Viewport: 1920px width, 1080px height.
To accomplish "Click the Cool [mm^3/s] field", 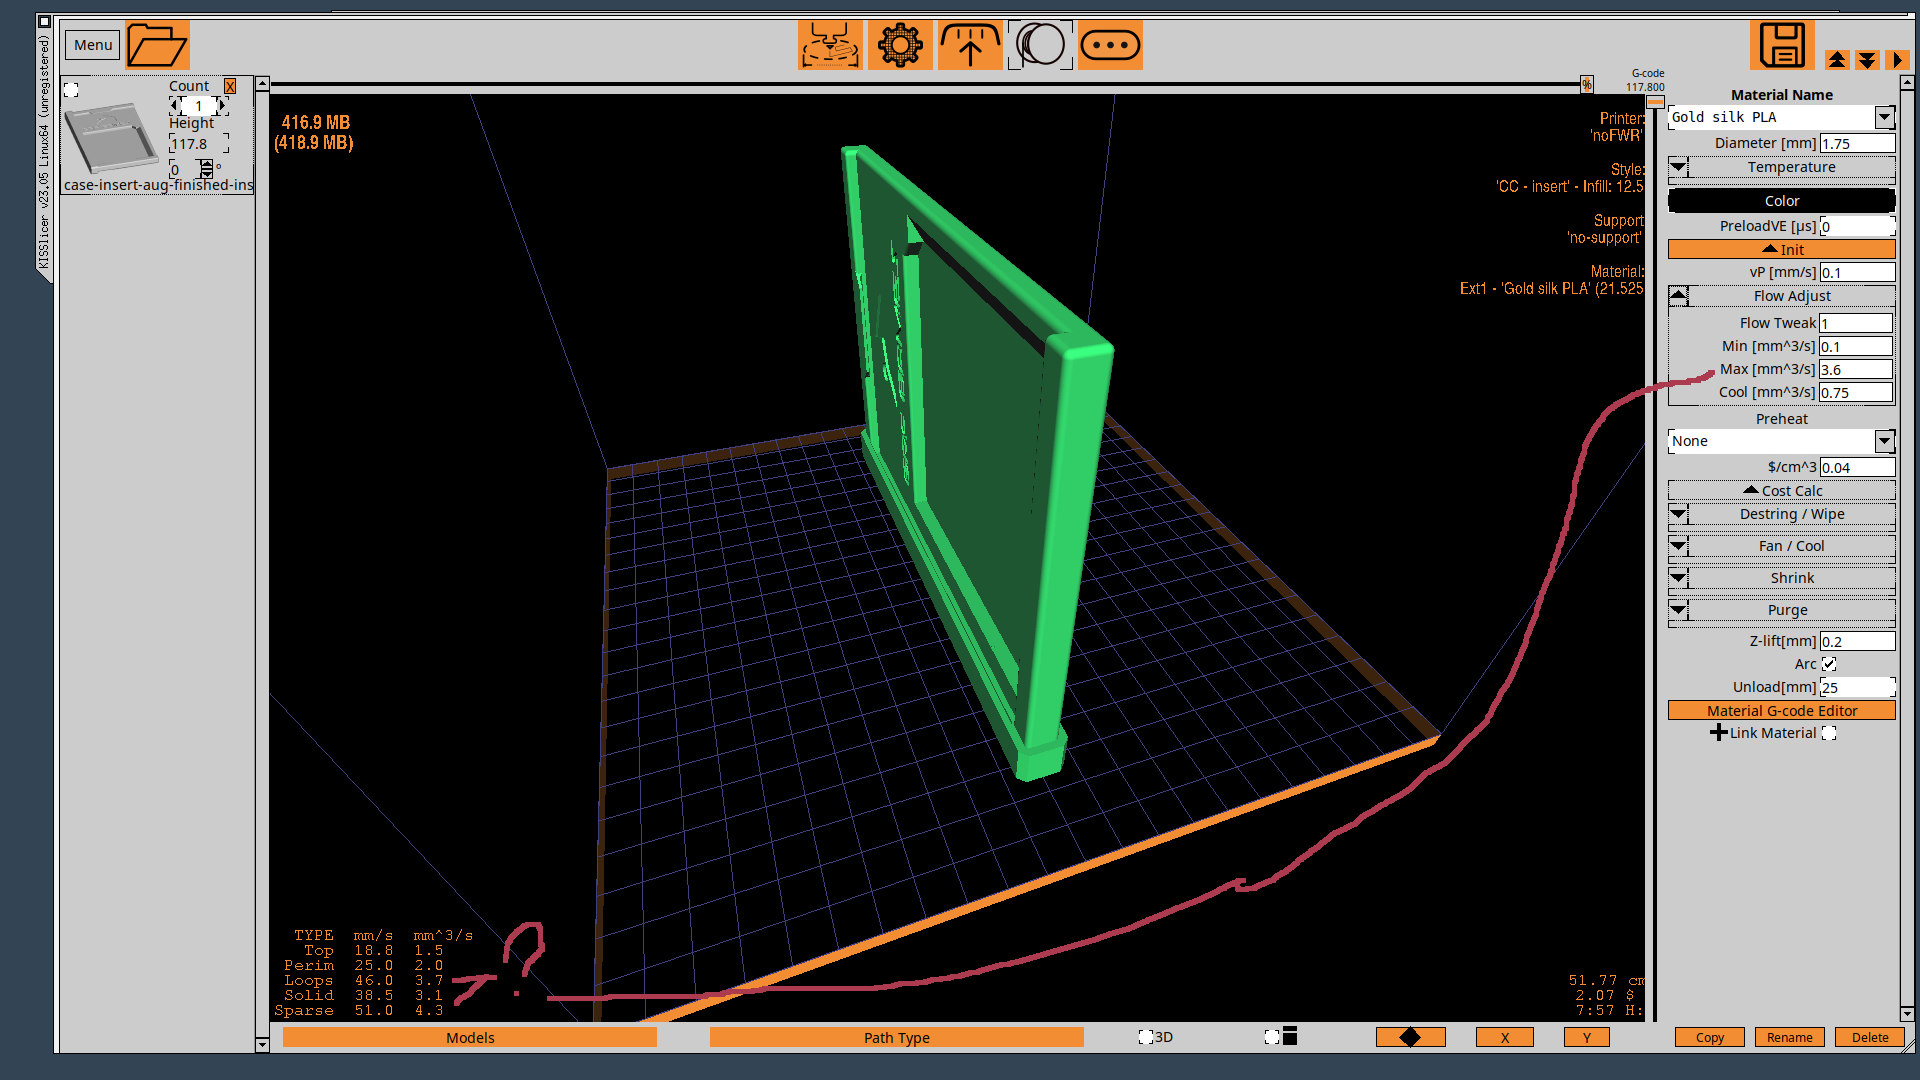I will (1855, 392).
